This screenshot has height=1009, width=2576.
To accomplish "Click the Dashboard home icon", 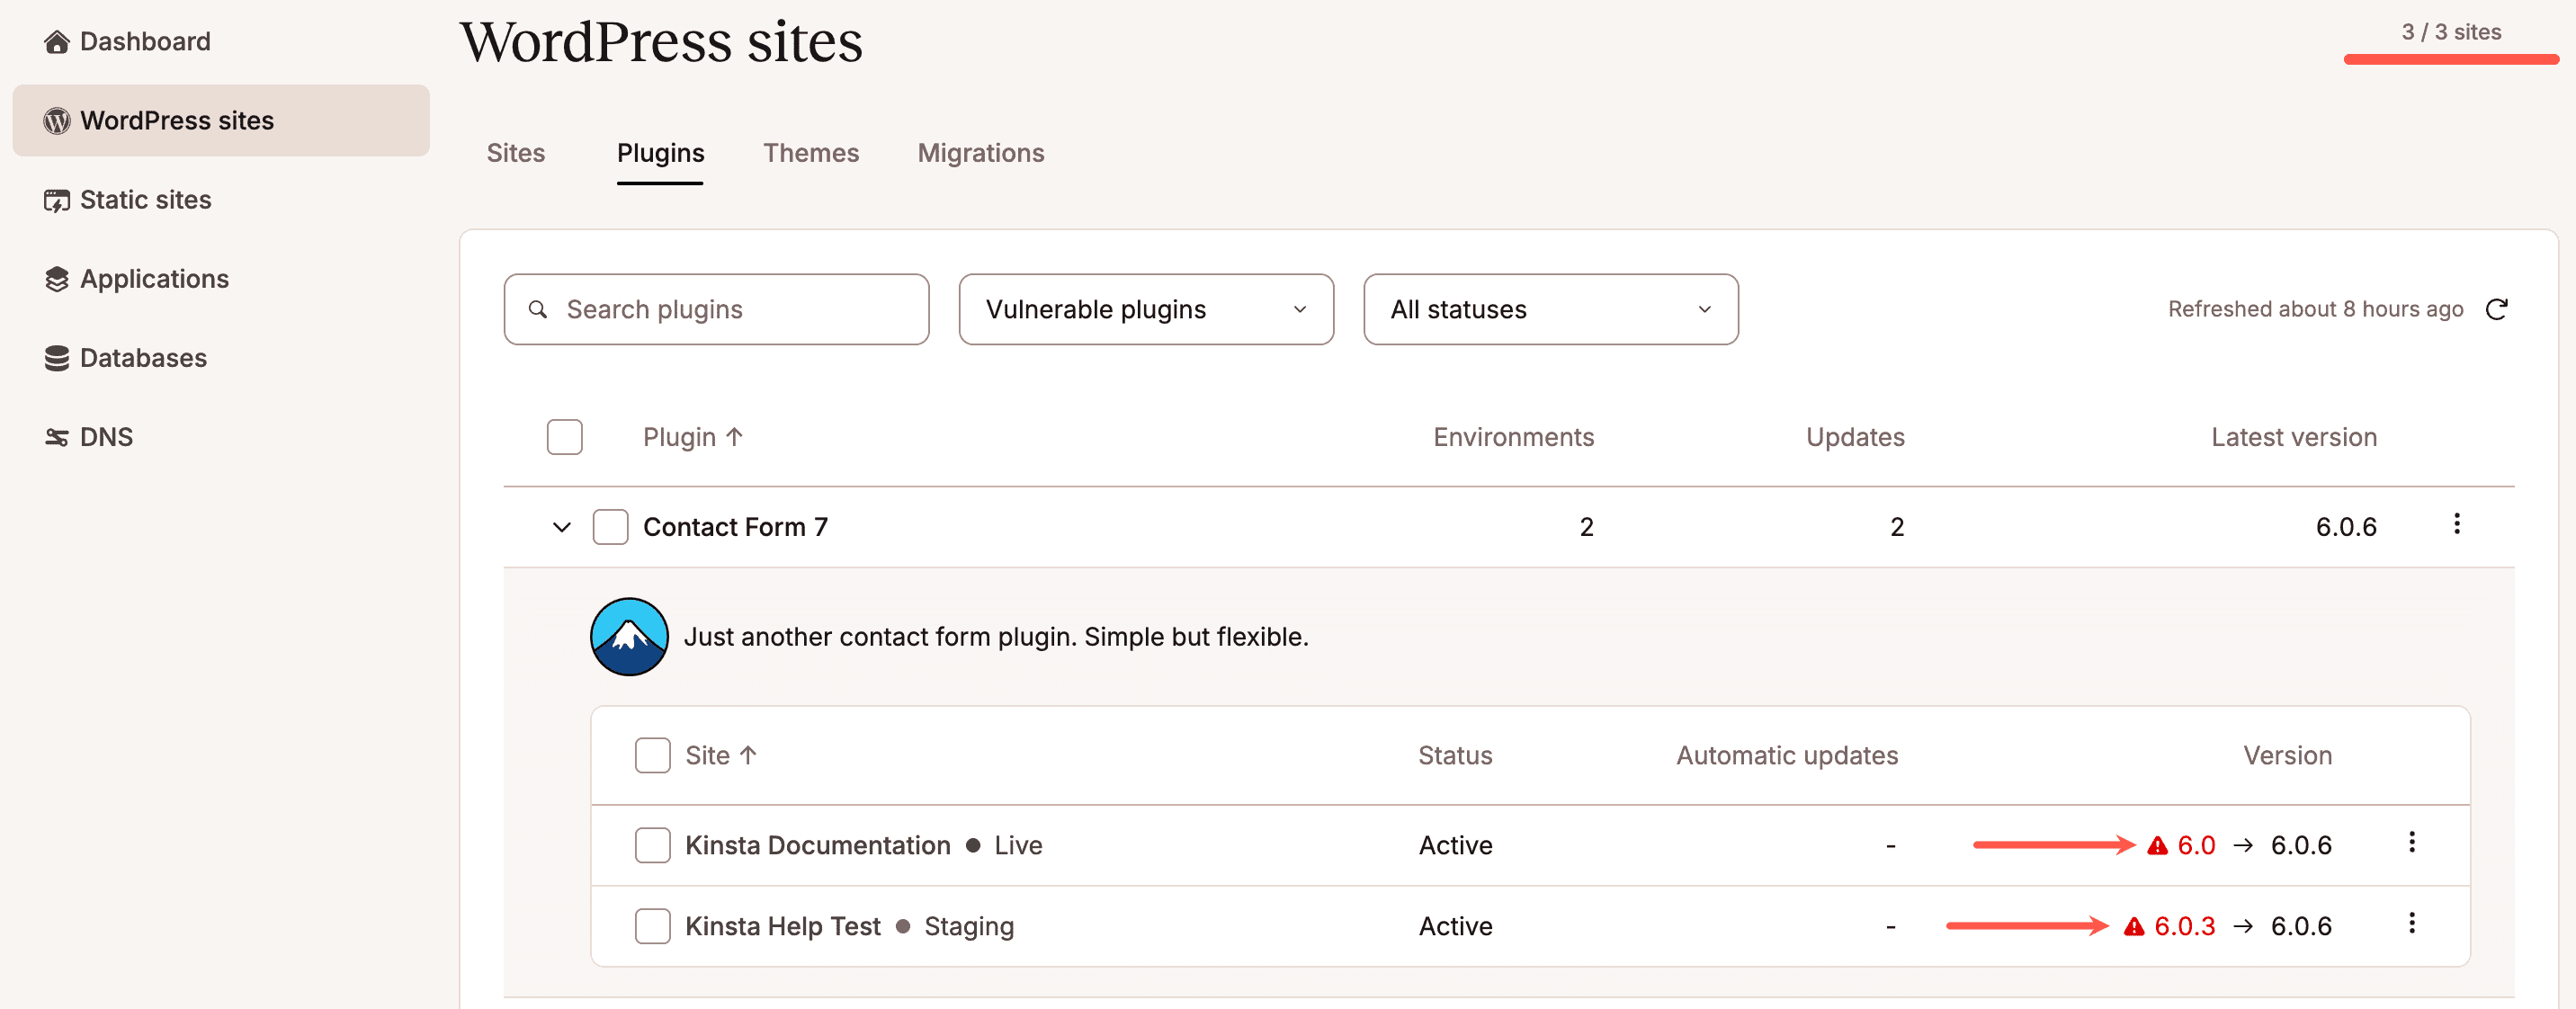I will 57,41.
